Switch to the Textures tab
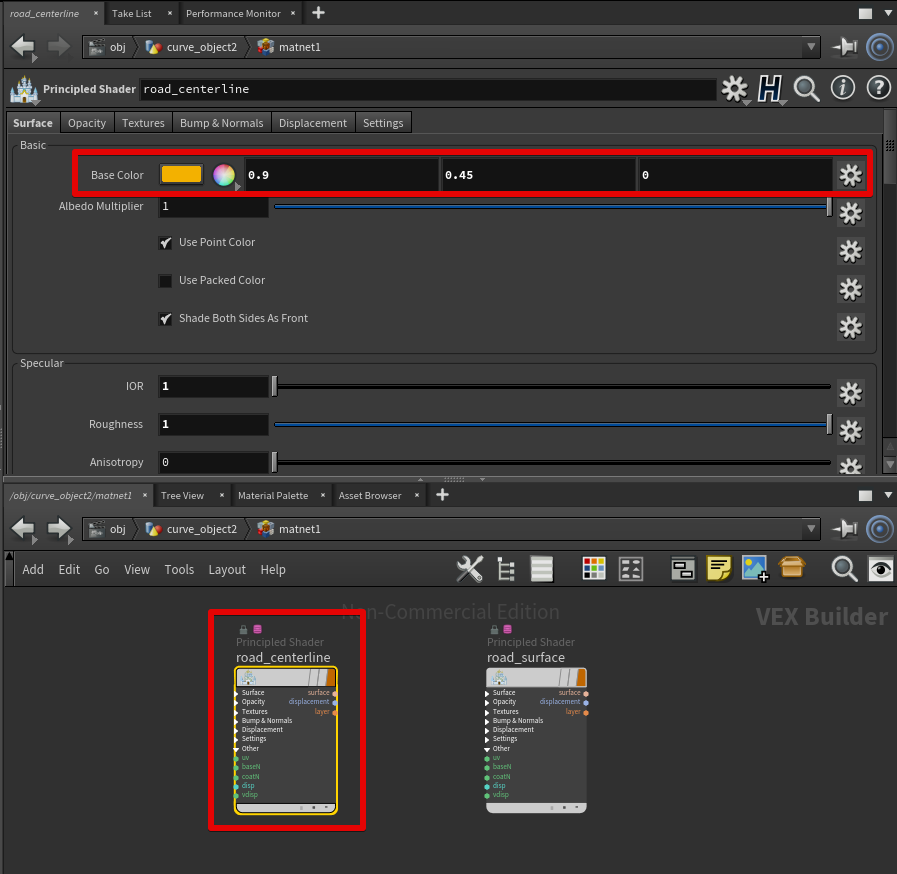897x874 pixels. 143,123
